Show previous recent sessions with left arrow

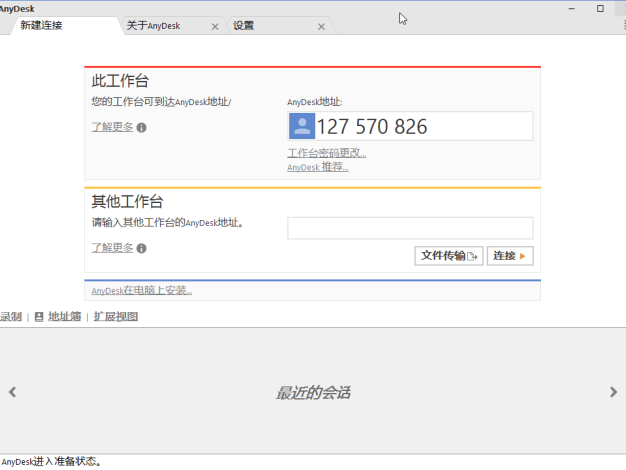tap(12, 392)
